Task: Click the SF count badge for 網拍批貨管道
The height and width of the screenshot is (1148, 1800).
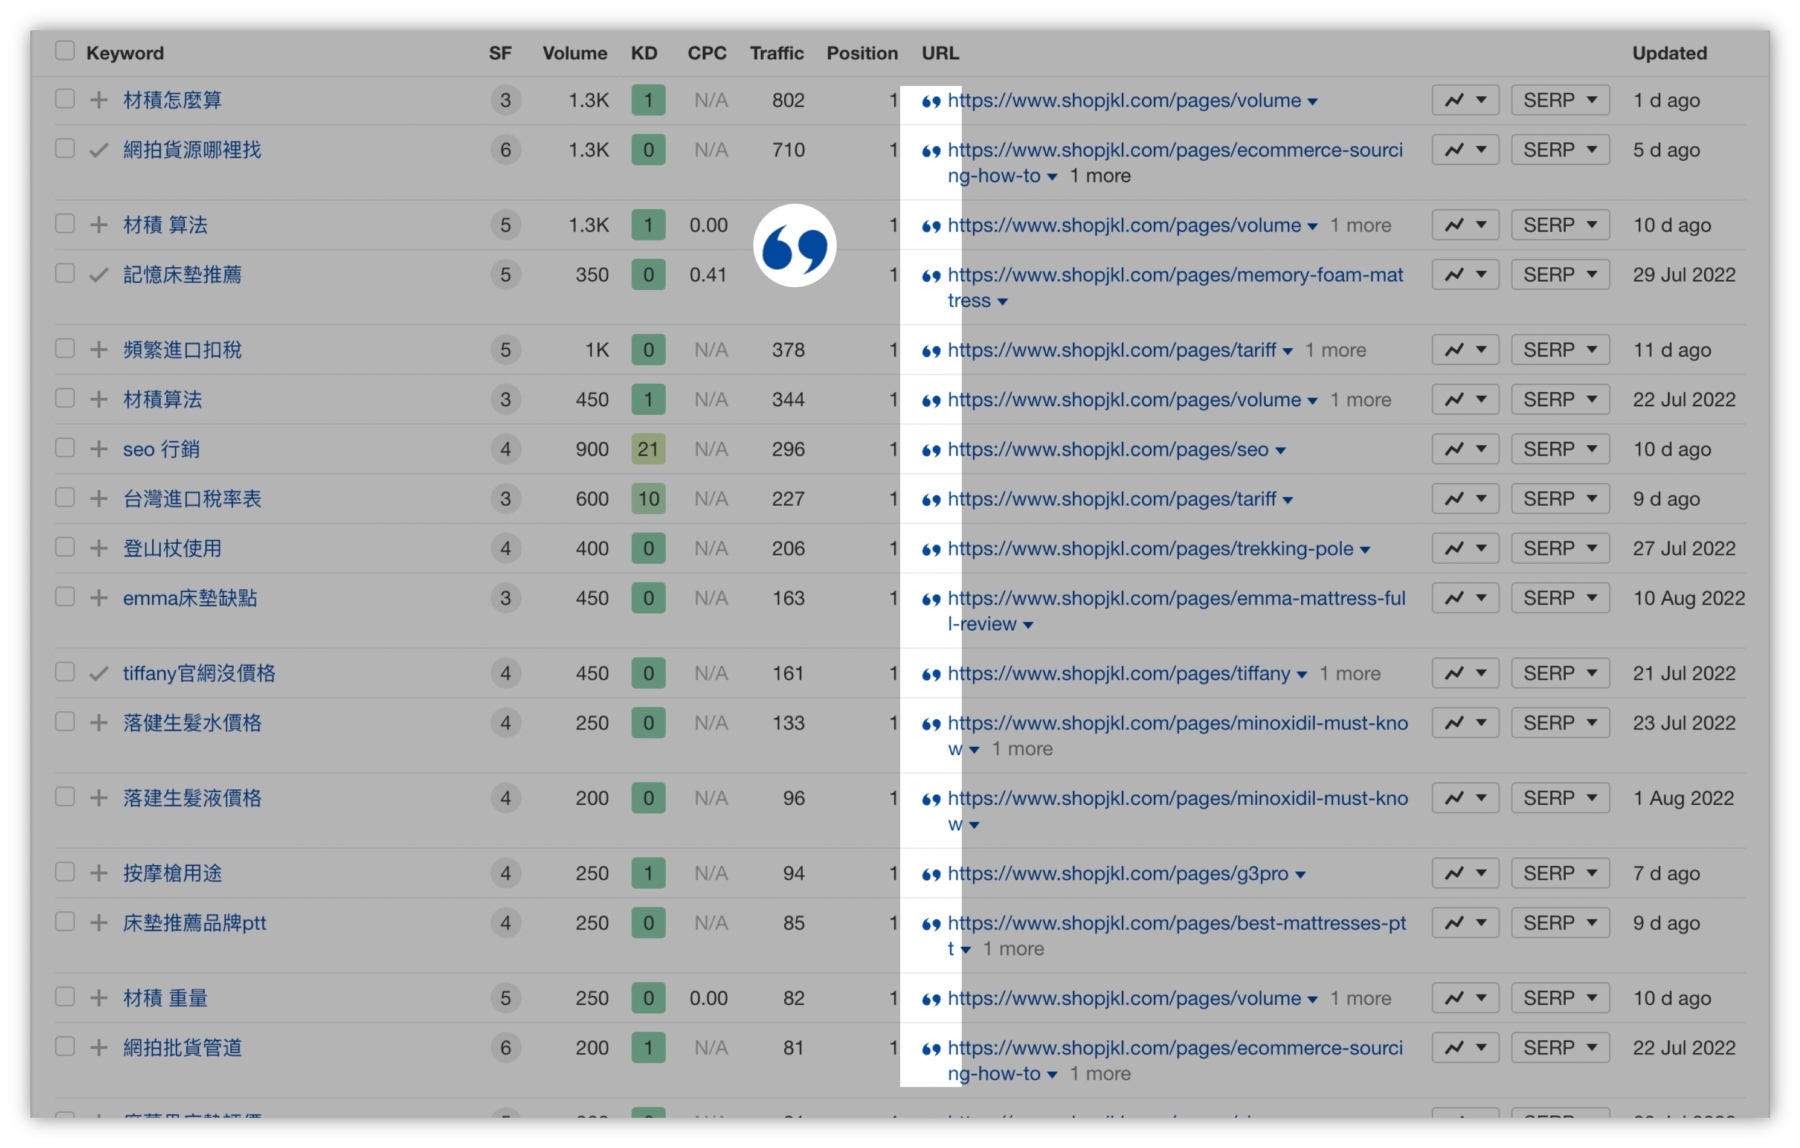Action: tap(505, 1047)
